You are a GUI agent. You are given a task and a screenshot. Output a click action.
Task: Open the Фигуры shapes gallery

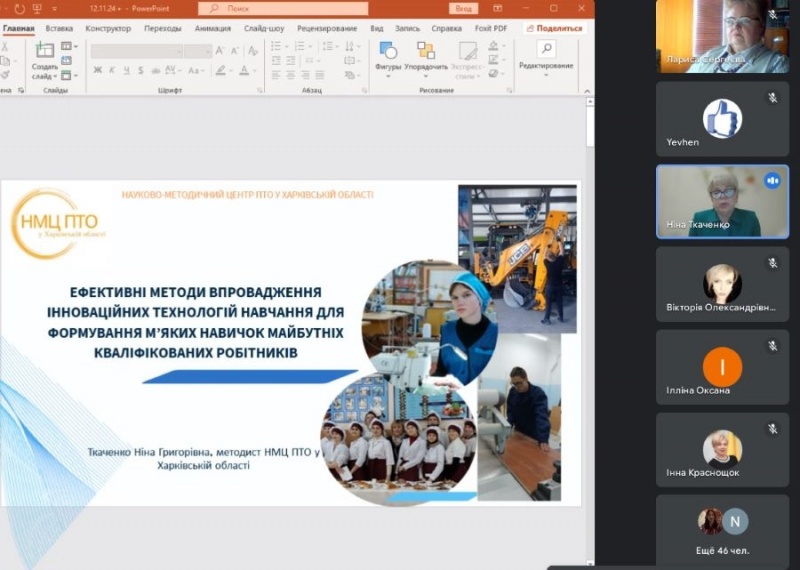click(388, 50)
